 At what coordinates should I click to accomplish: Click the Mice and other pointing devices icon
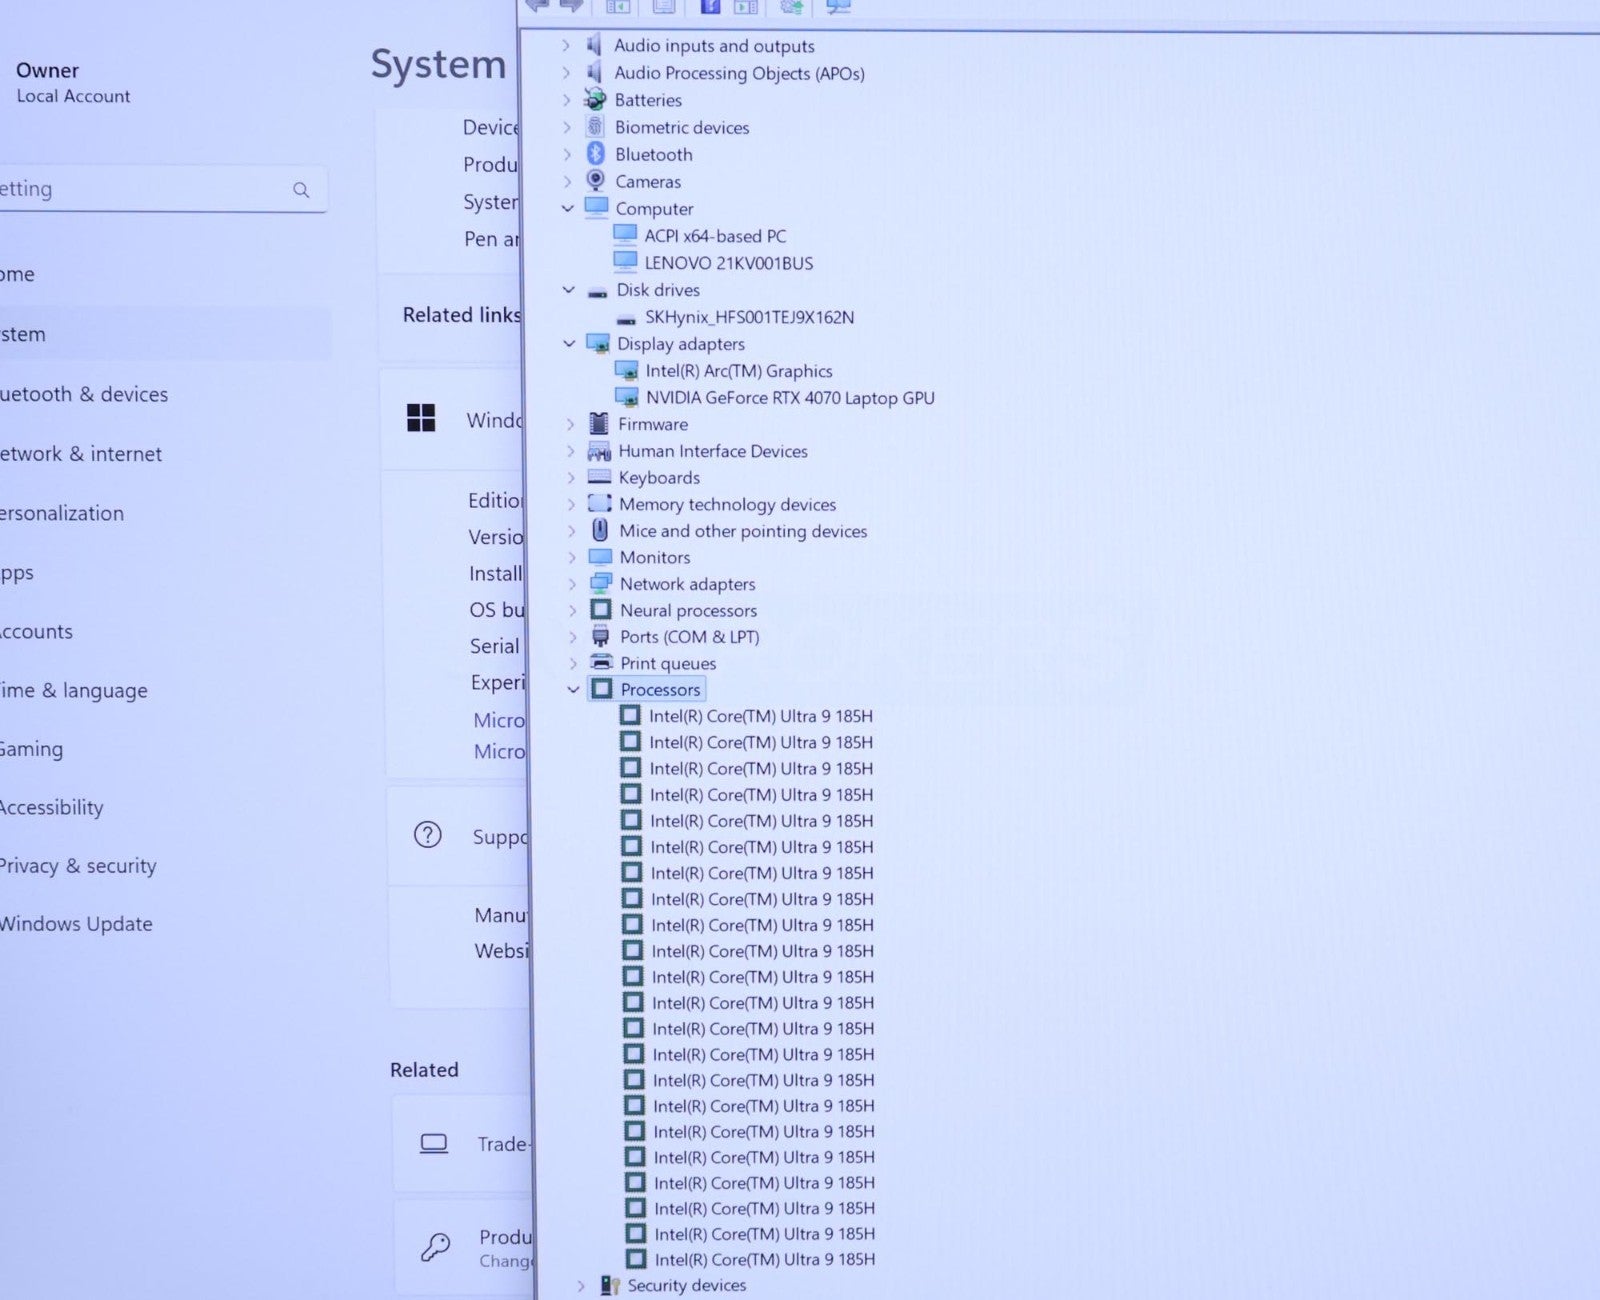point(600,531)
